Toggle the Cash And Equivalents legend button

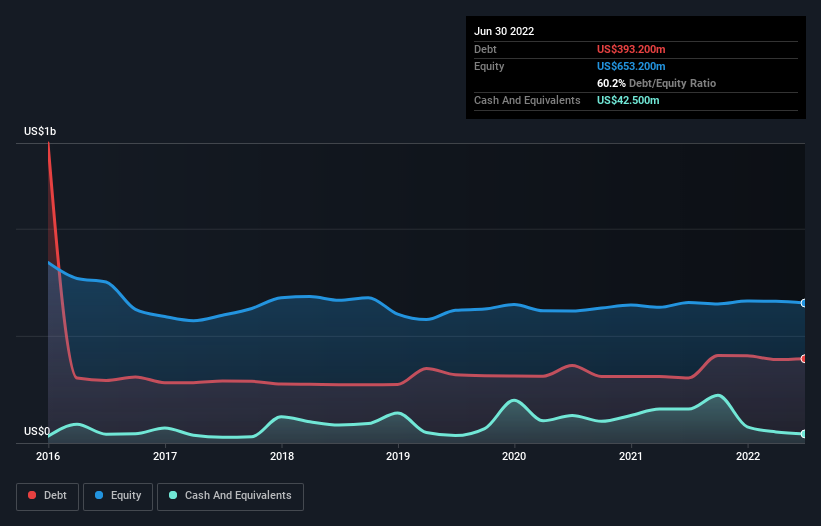click(x=230, y=496)
